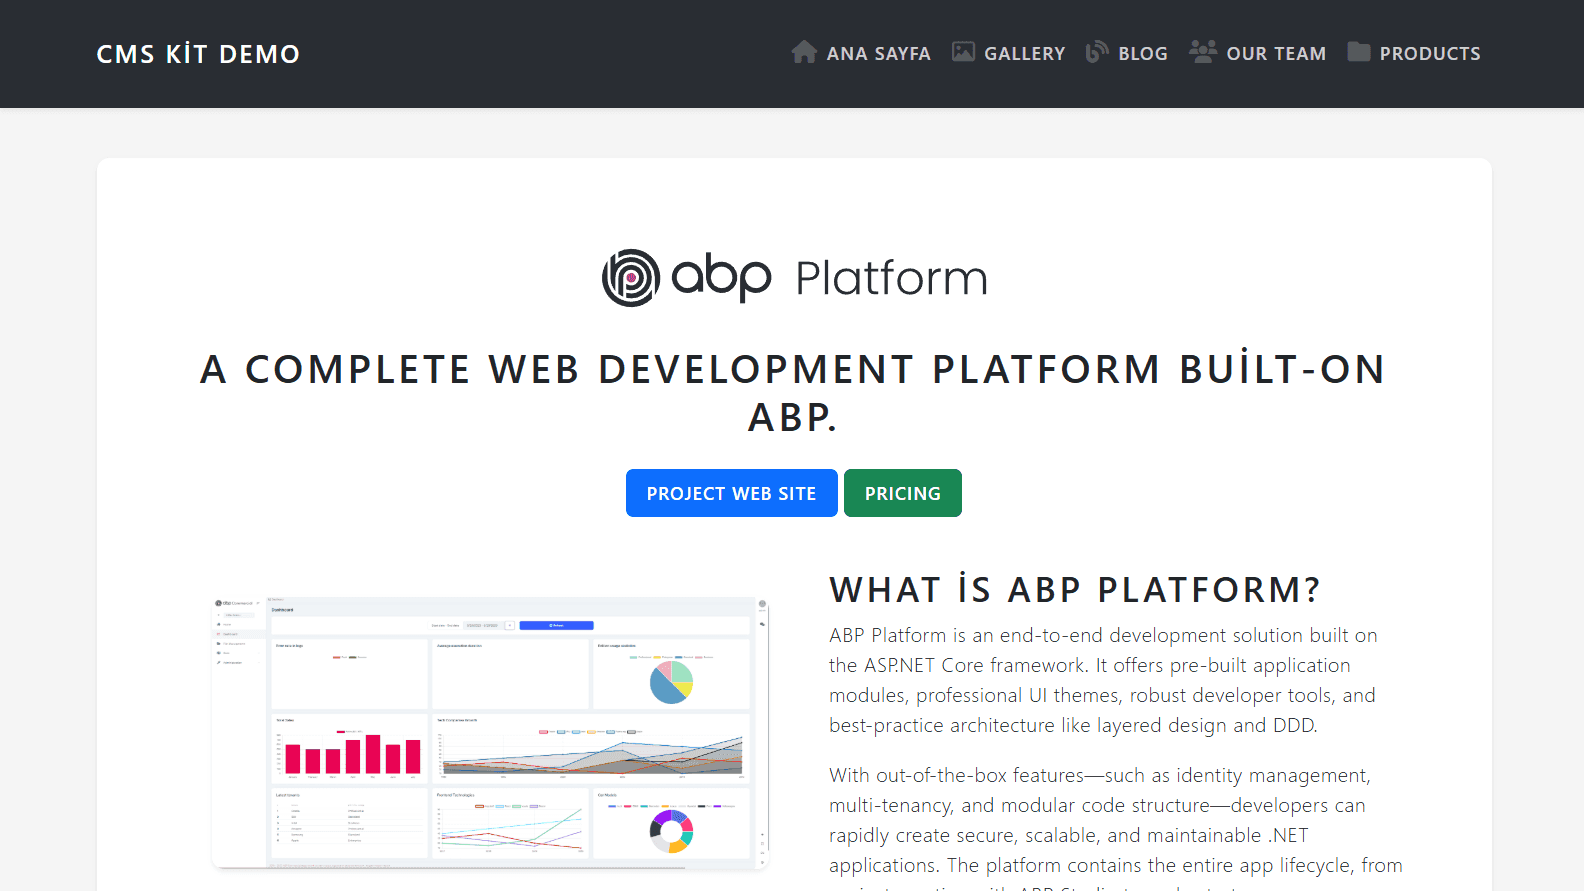This screenshot has width=1584, height=891.
Task: Click the dashboard screenshot thumbnail
Action: tap(490, 733)
